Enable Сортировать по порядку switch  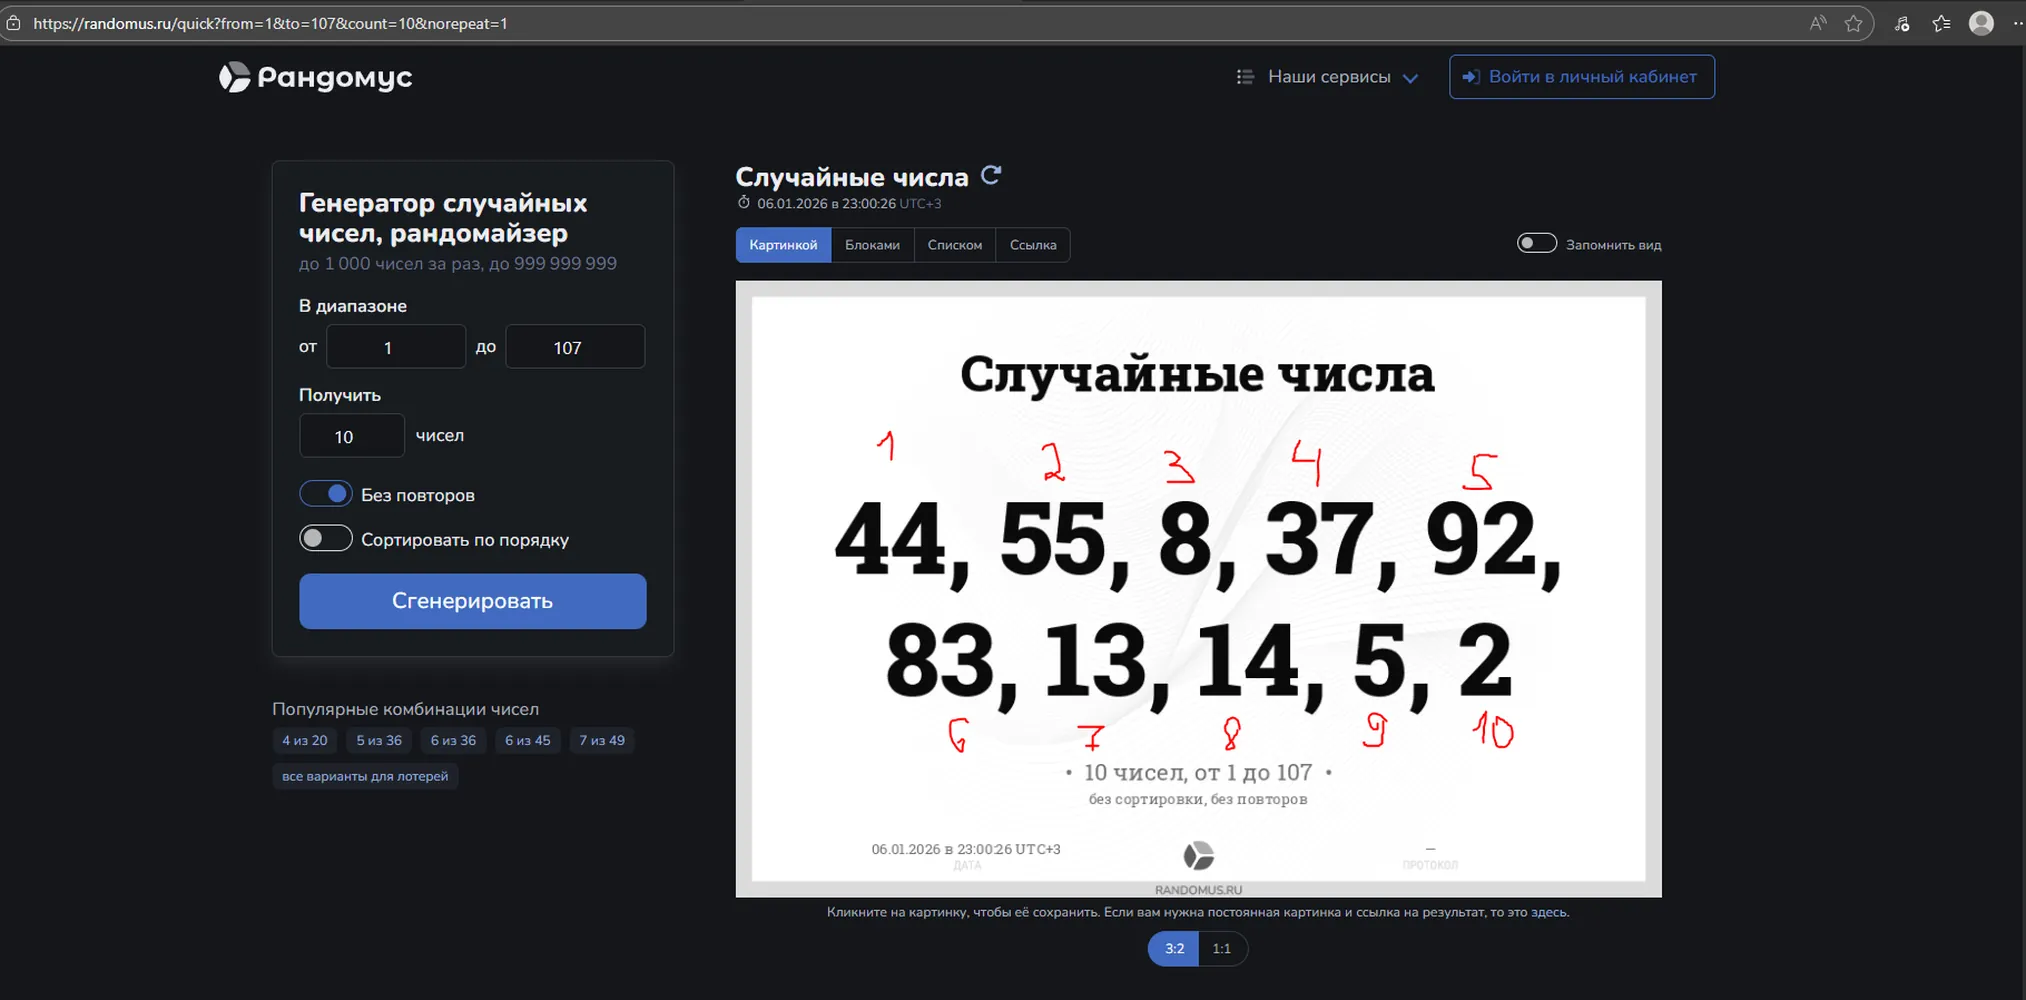click(x=326, y=538)
